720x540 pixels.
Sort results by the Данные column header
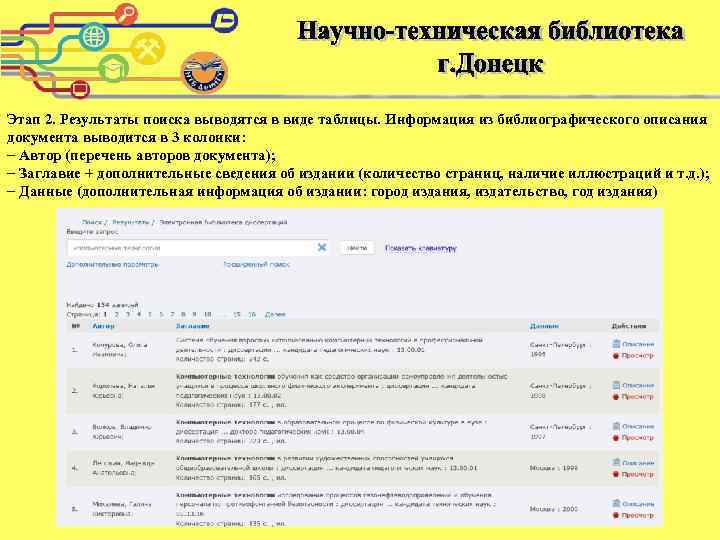click(x=544, y=326)
